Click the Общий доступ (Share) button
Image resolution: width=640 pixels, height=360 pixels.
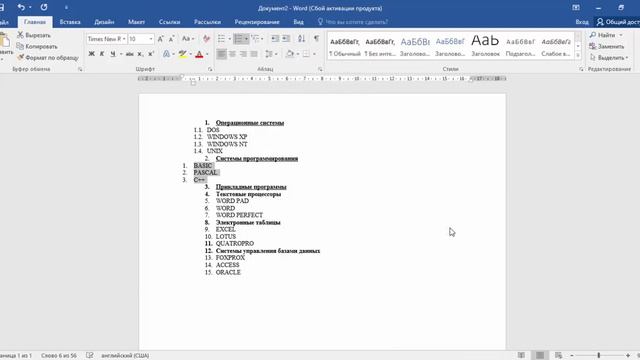[x=617, y=22]
